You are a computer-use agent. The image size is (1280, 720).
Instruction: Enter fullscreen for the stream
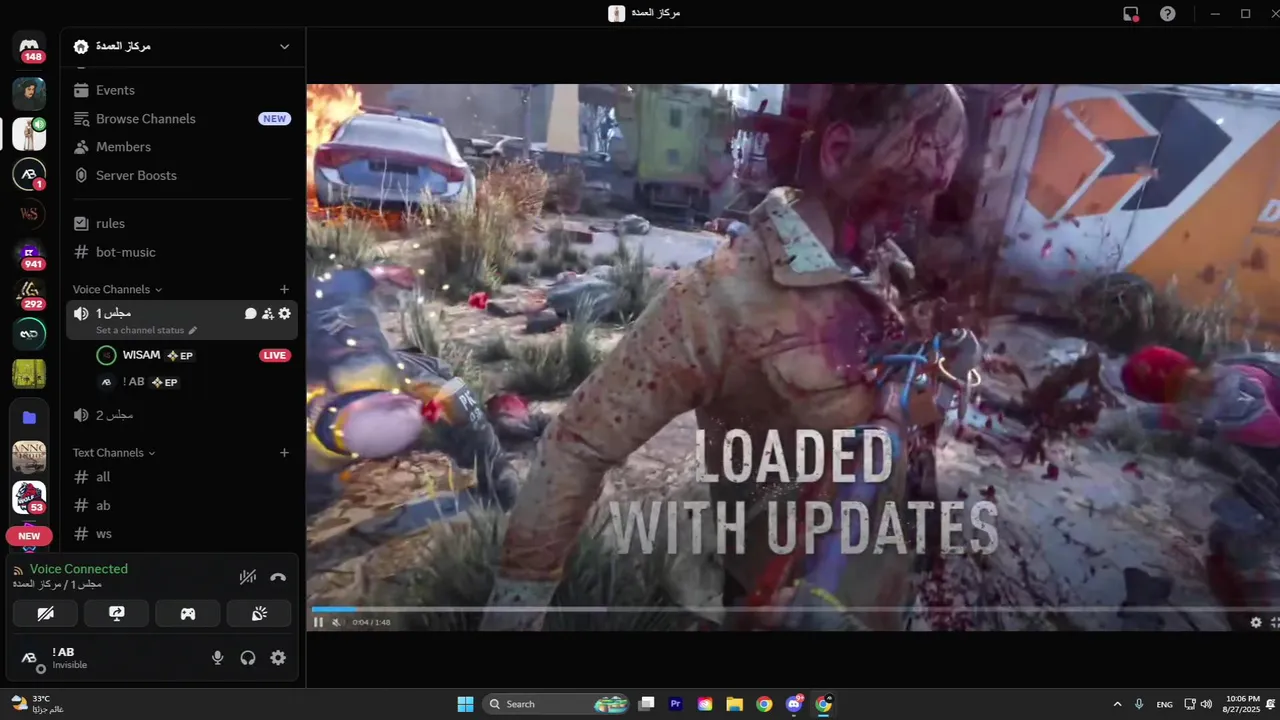tap(1275, 622)
